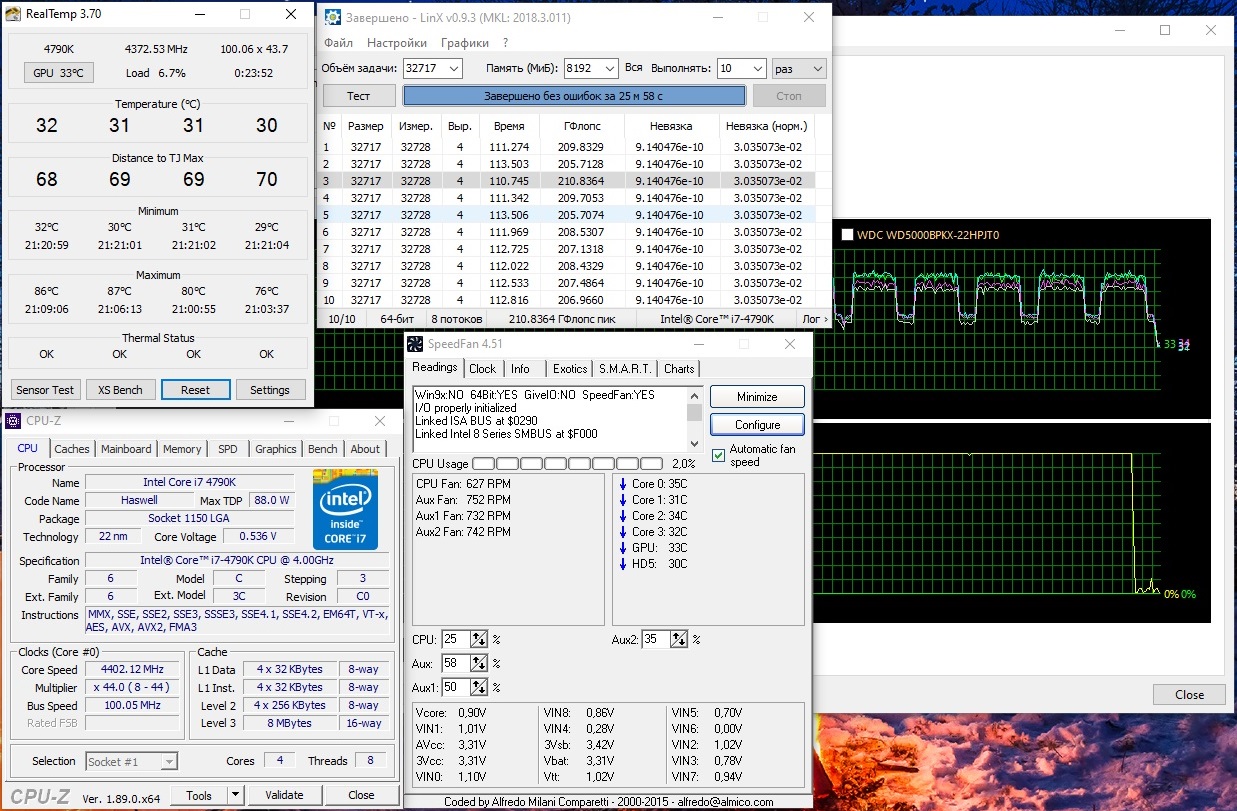This screenshot has width=1237, height=811.
Task: Click the down arrow icon beside Core 1
Action: coord(622,500)
